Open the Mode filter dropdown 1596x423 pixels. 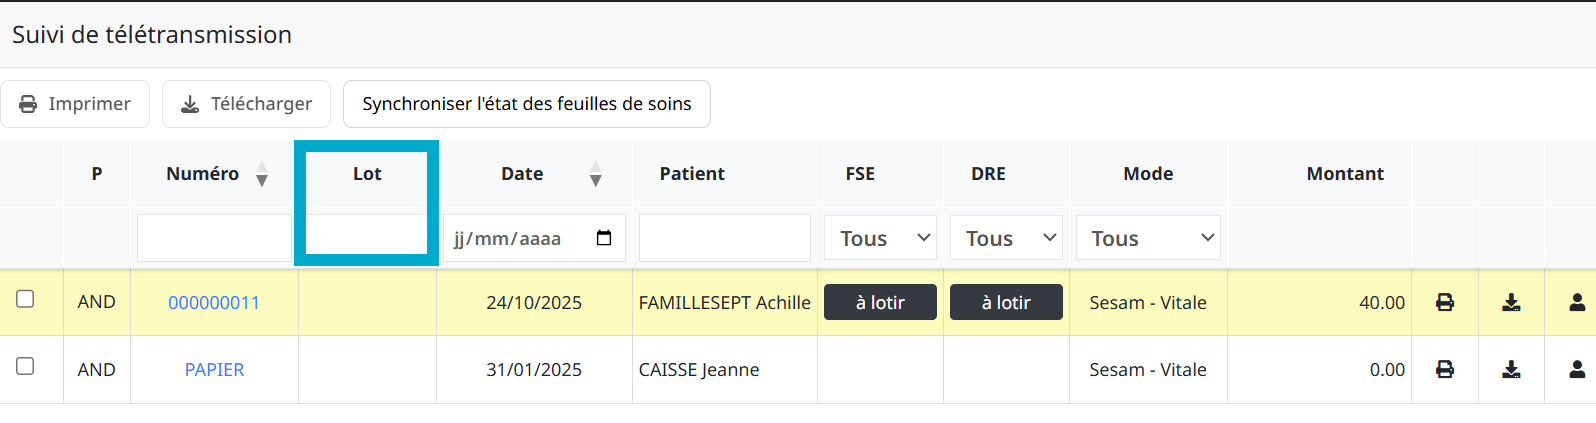coord(1148,238)
